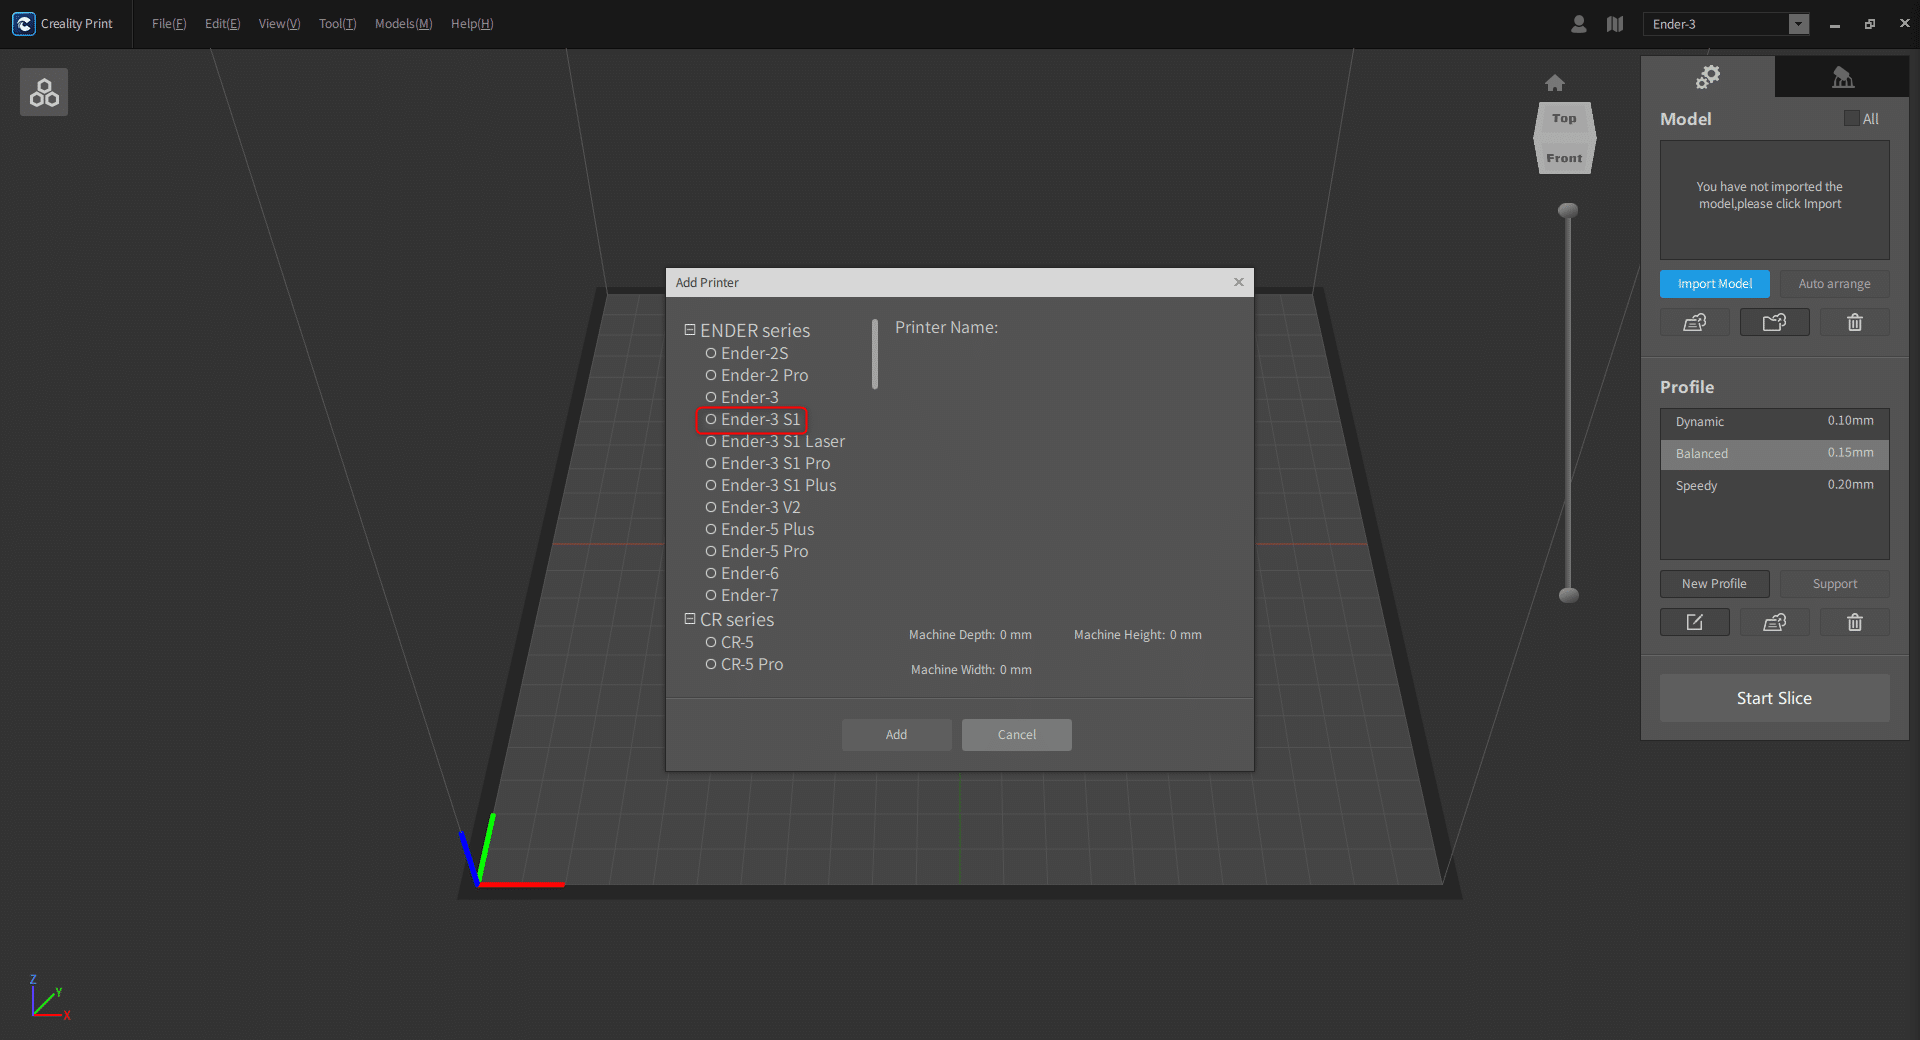
Task: Select Ender-5 Plus printer option
Action: tap(760, 529)
